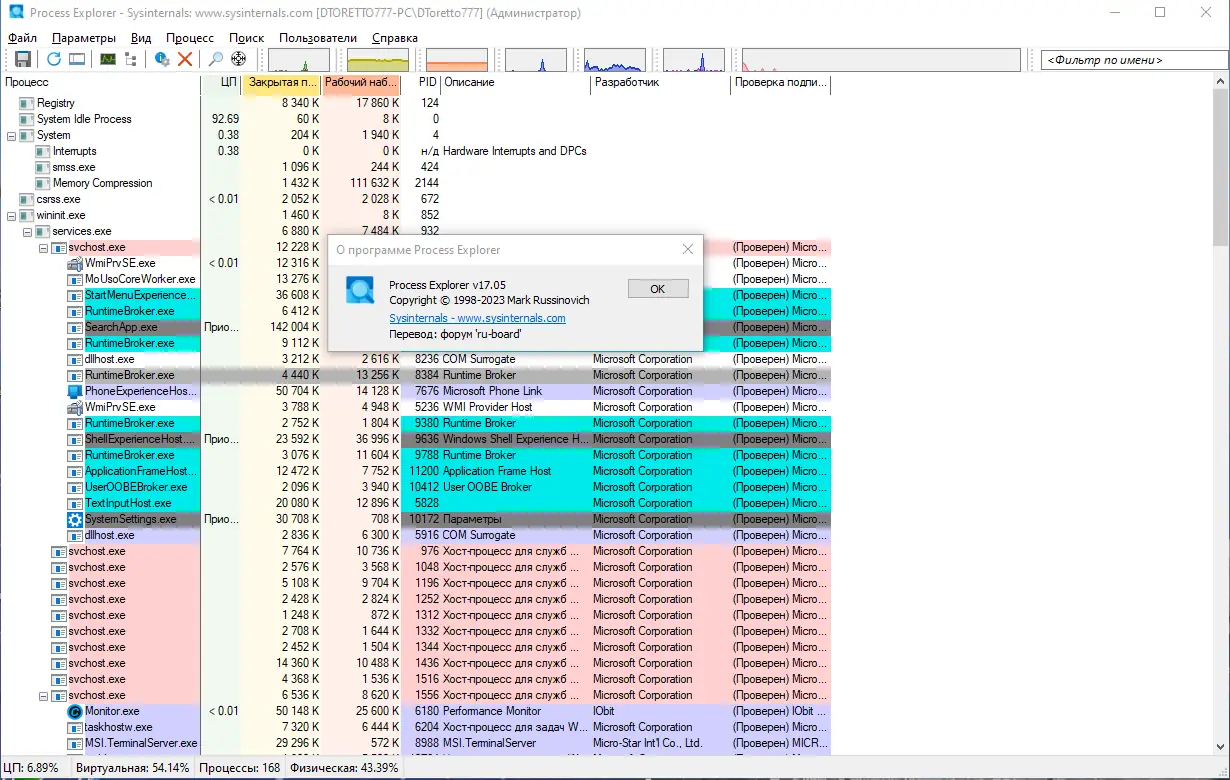Image resolution: width=1230 pixels, height=780 pixels.
Task: Open the Процесс menu
Action: pos(190,38)
